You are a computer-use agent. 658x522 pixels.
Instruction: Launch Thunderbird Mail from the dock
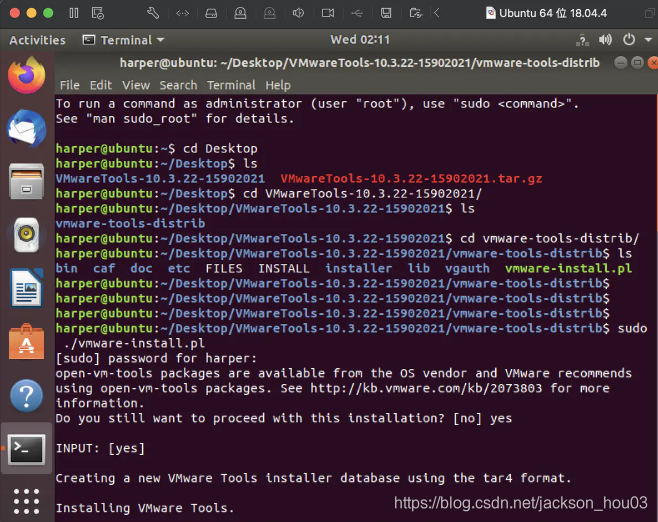click(x=26, y=128)
